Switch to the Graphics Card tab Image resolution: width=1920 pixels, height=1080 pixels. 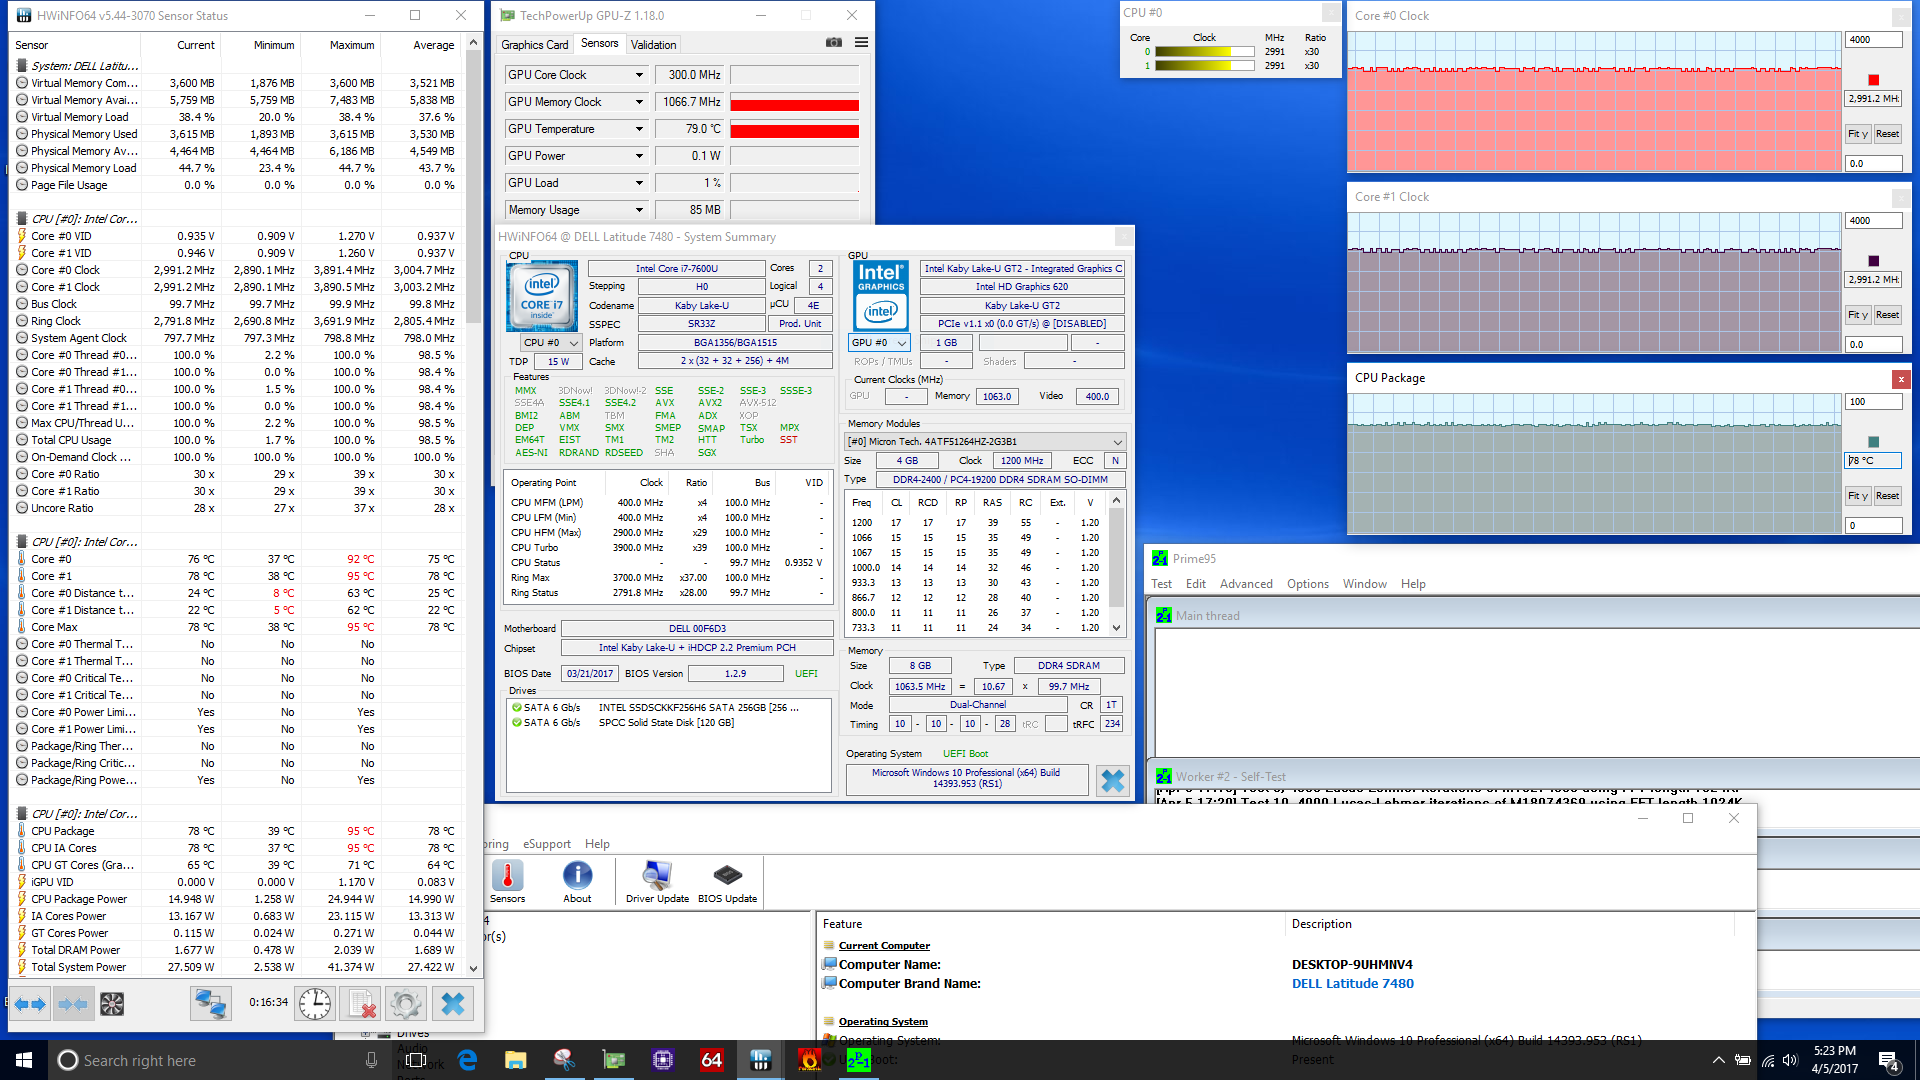[x=534, y=45]
